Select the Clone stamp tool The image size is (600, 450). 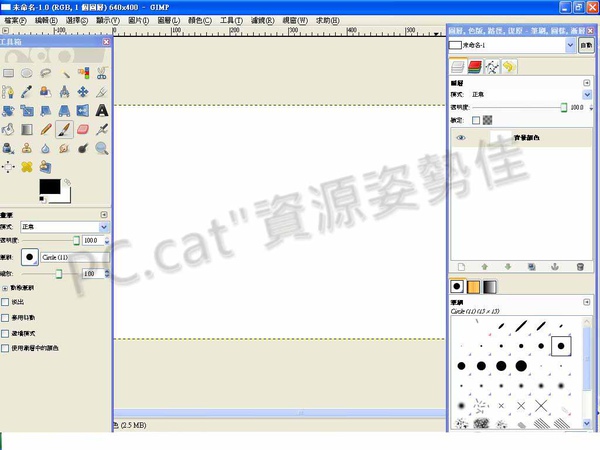[26, 148]
